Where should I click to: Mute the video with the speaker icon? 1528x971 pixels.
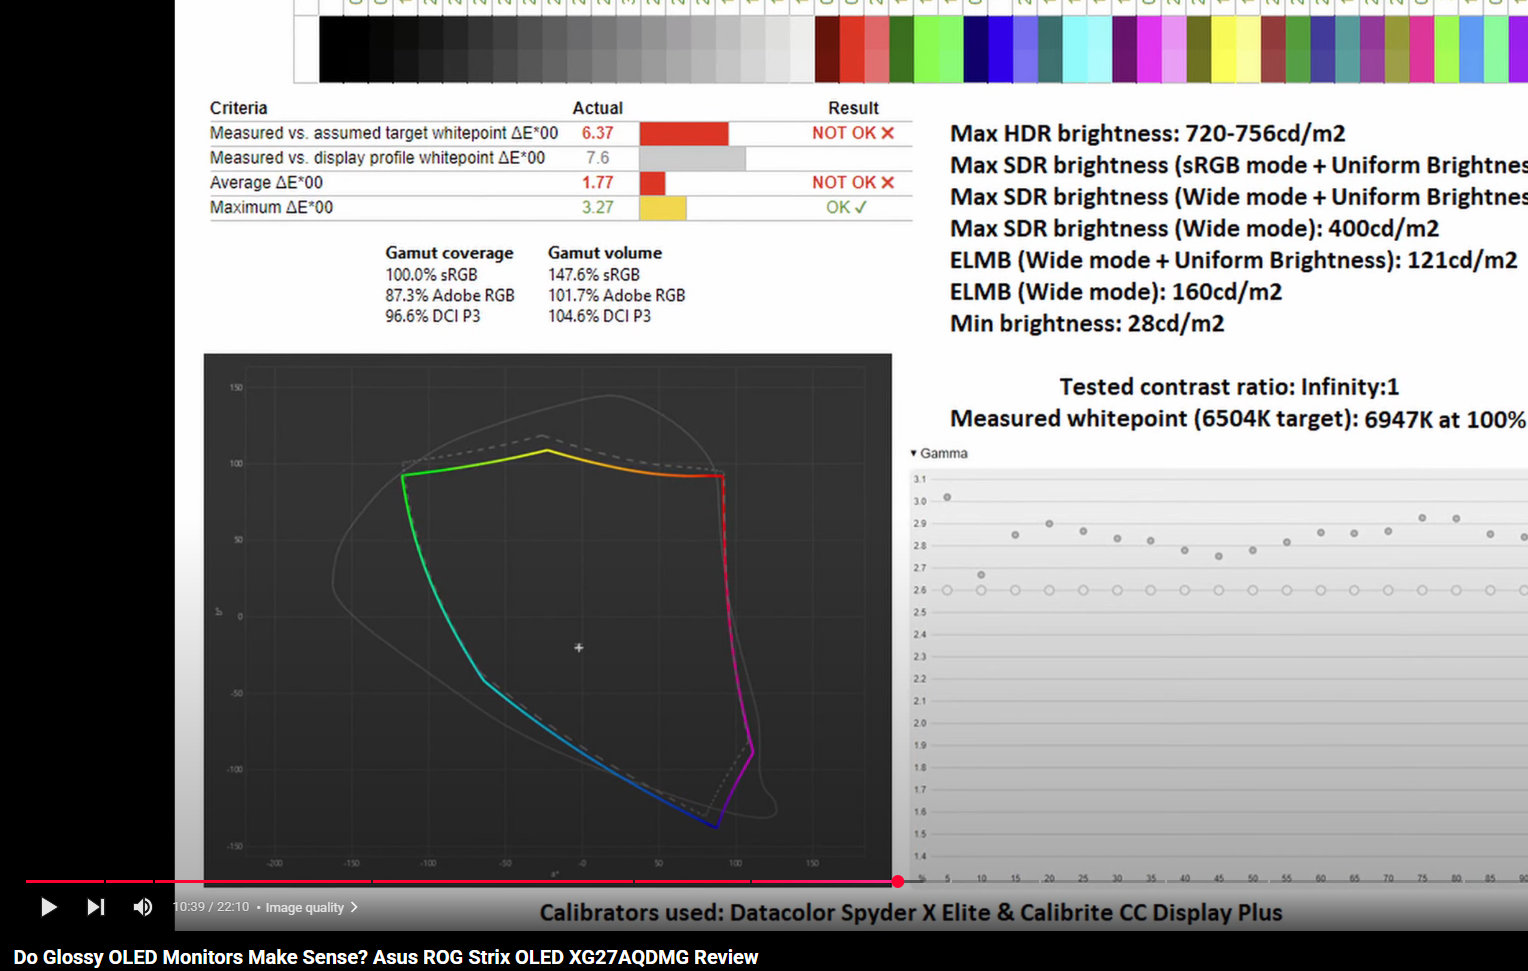coord(143,907)
